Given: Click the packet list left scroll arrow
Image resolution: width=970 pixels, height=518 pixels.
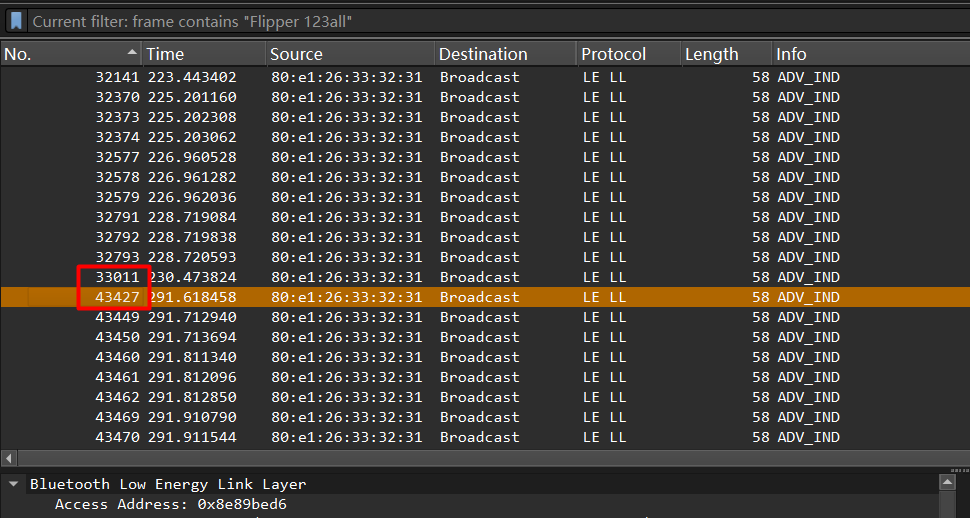Looking at the screenshot, I should [8, 458].
